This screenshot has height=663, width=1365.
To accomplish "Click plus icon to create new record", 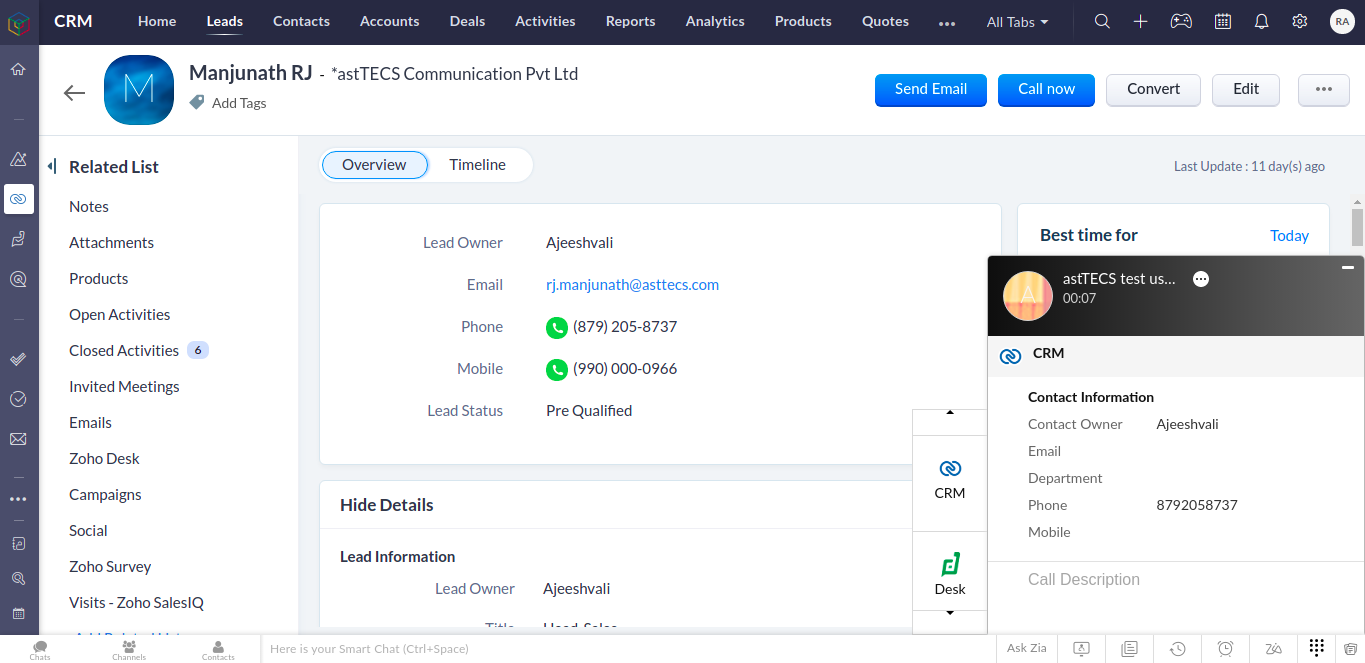I will pos(1140,21).
